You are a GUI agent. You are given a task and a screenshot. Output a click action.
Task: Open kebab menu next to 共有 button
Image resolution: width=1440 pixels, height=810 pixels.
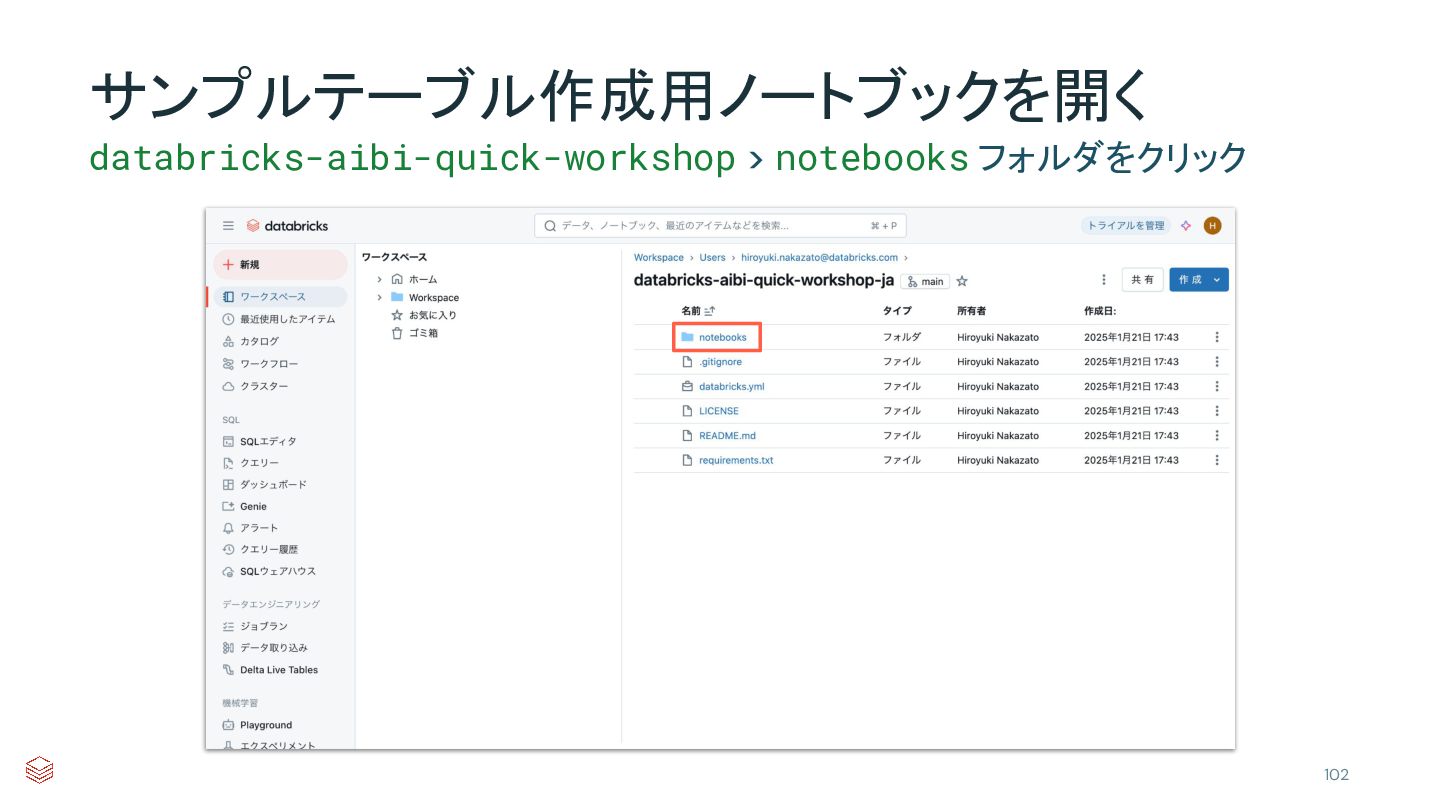pyautogui.click(x=1104, y=280)
